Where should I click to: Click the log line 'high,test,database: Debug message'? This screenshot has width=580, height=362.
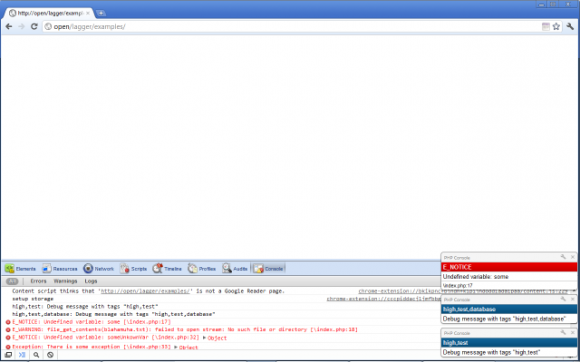(114, 314)
